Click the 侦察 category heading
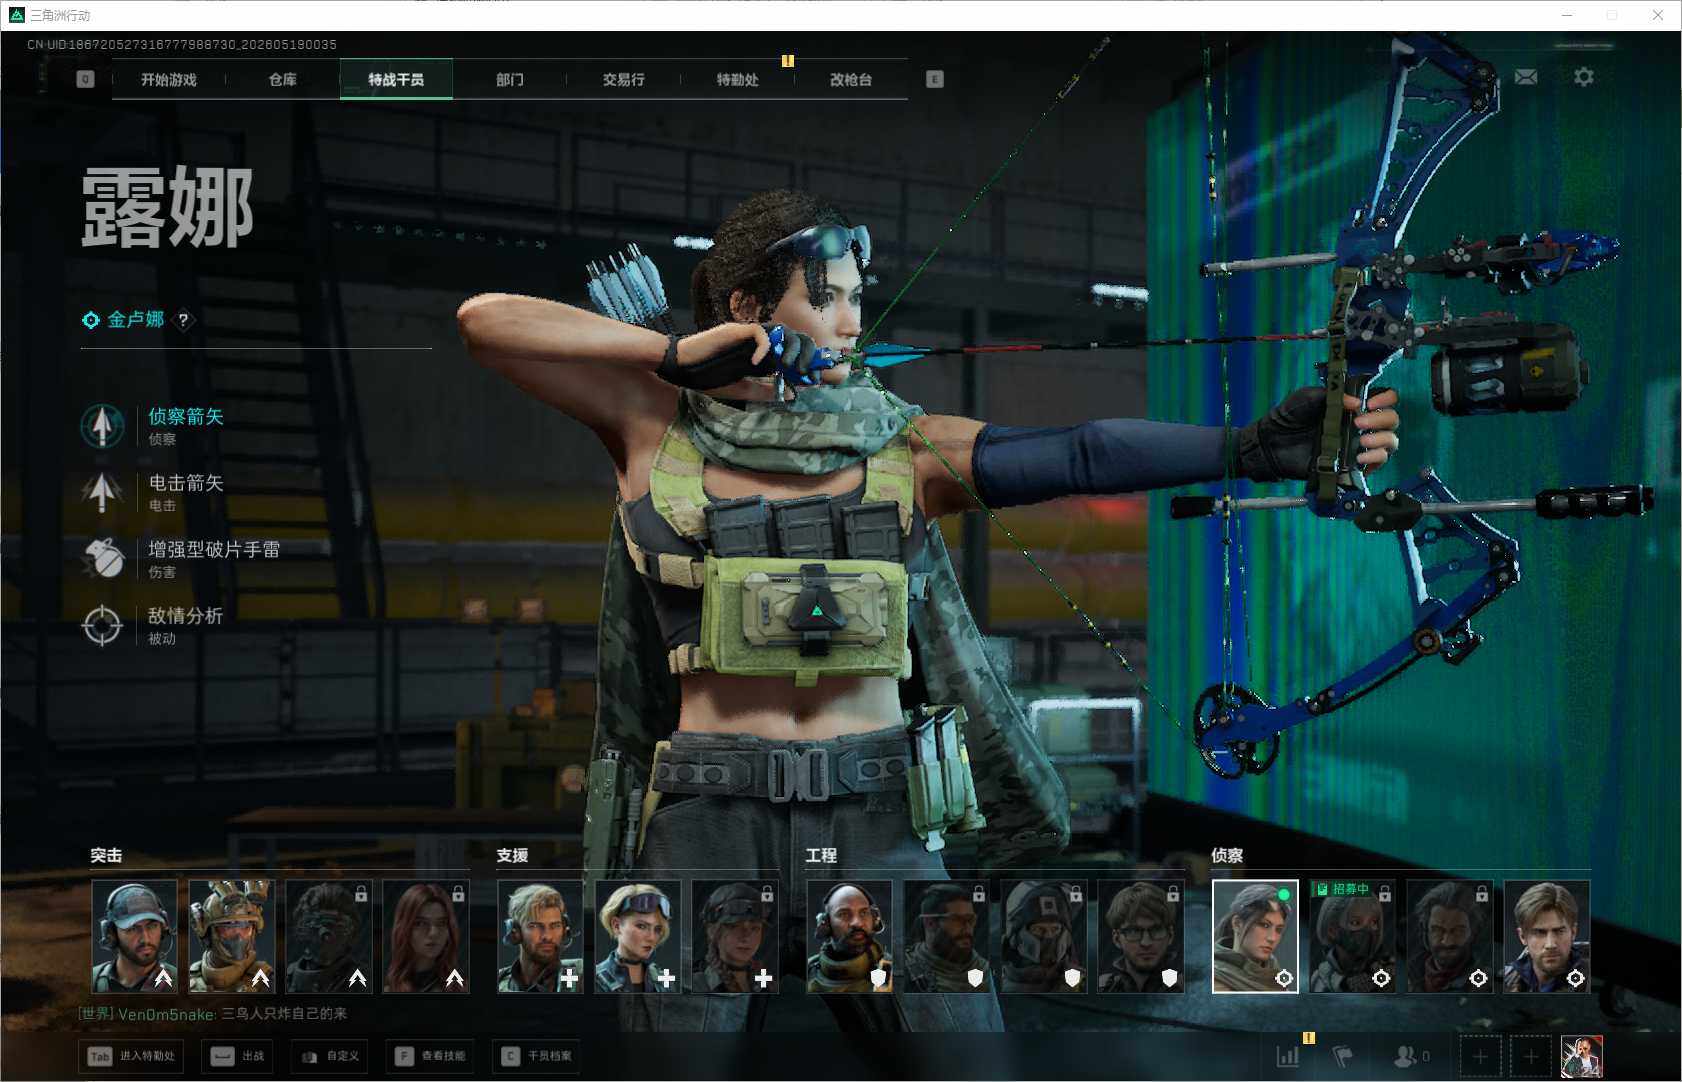 1227,855
